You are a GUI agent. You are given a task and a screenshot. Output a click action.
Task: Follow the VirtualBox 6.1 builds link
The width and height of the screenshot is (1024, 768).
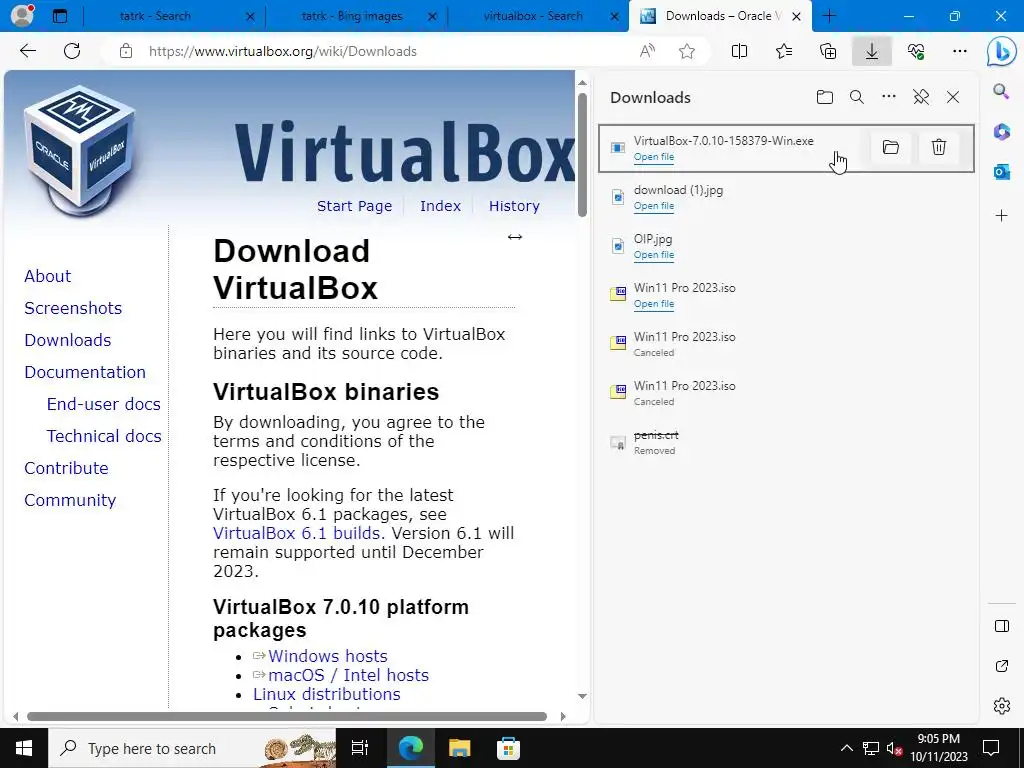point(299,533)
